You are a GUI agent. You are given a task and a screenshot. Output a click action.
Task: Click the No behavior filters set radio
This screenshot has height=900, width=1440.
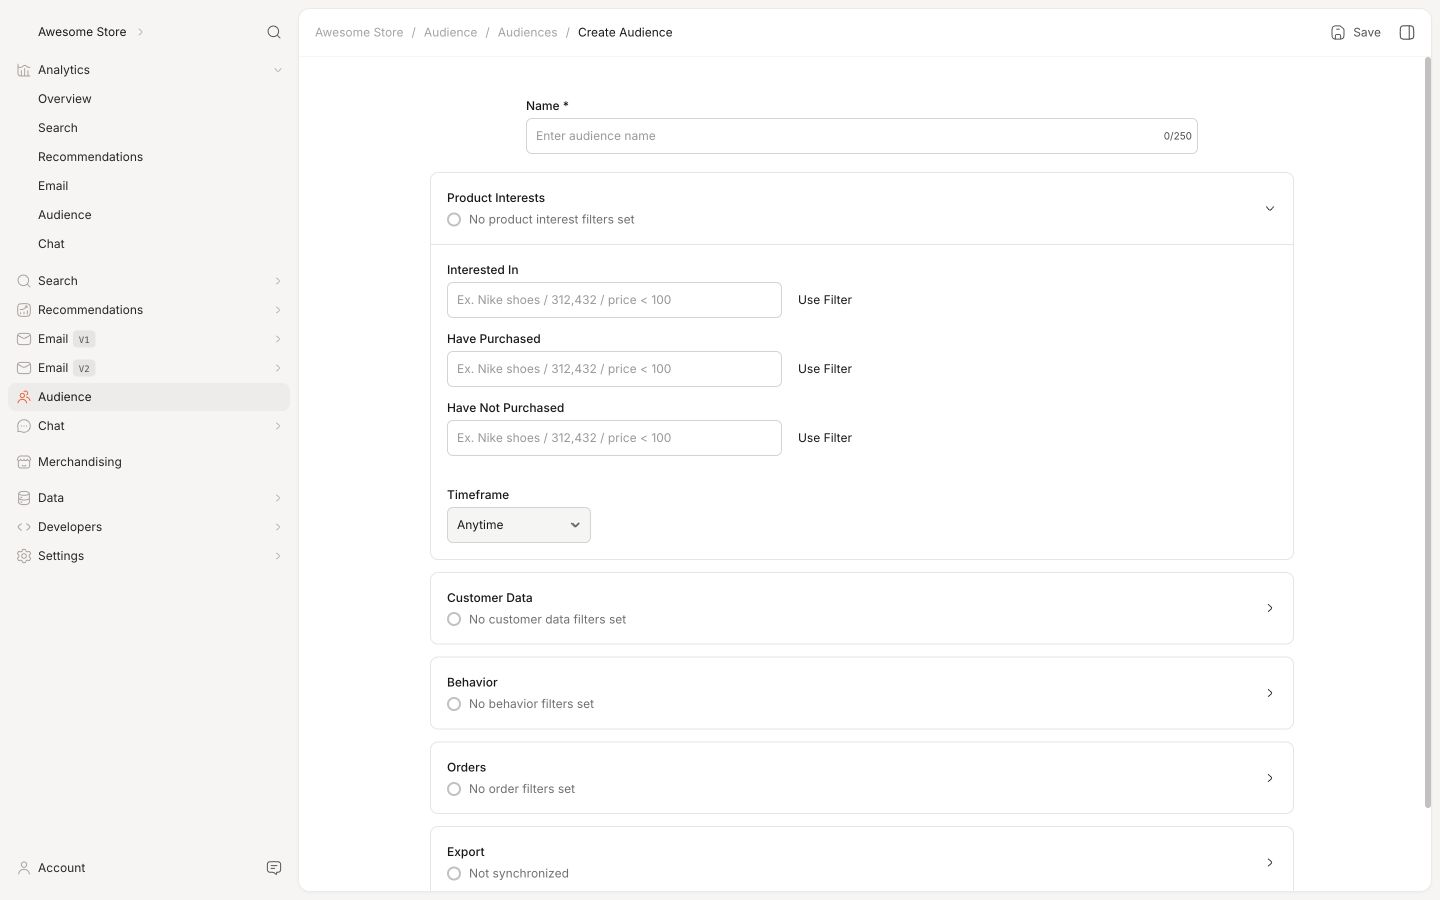point(454,704)
